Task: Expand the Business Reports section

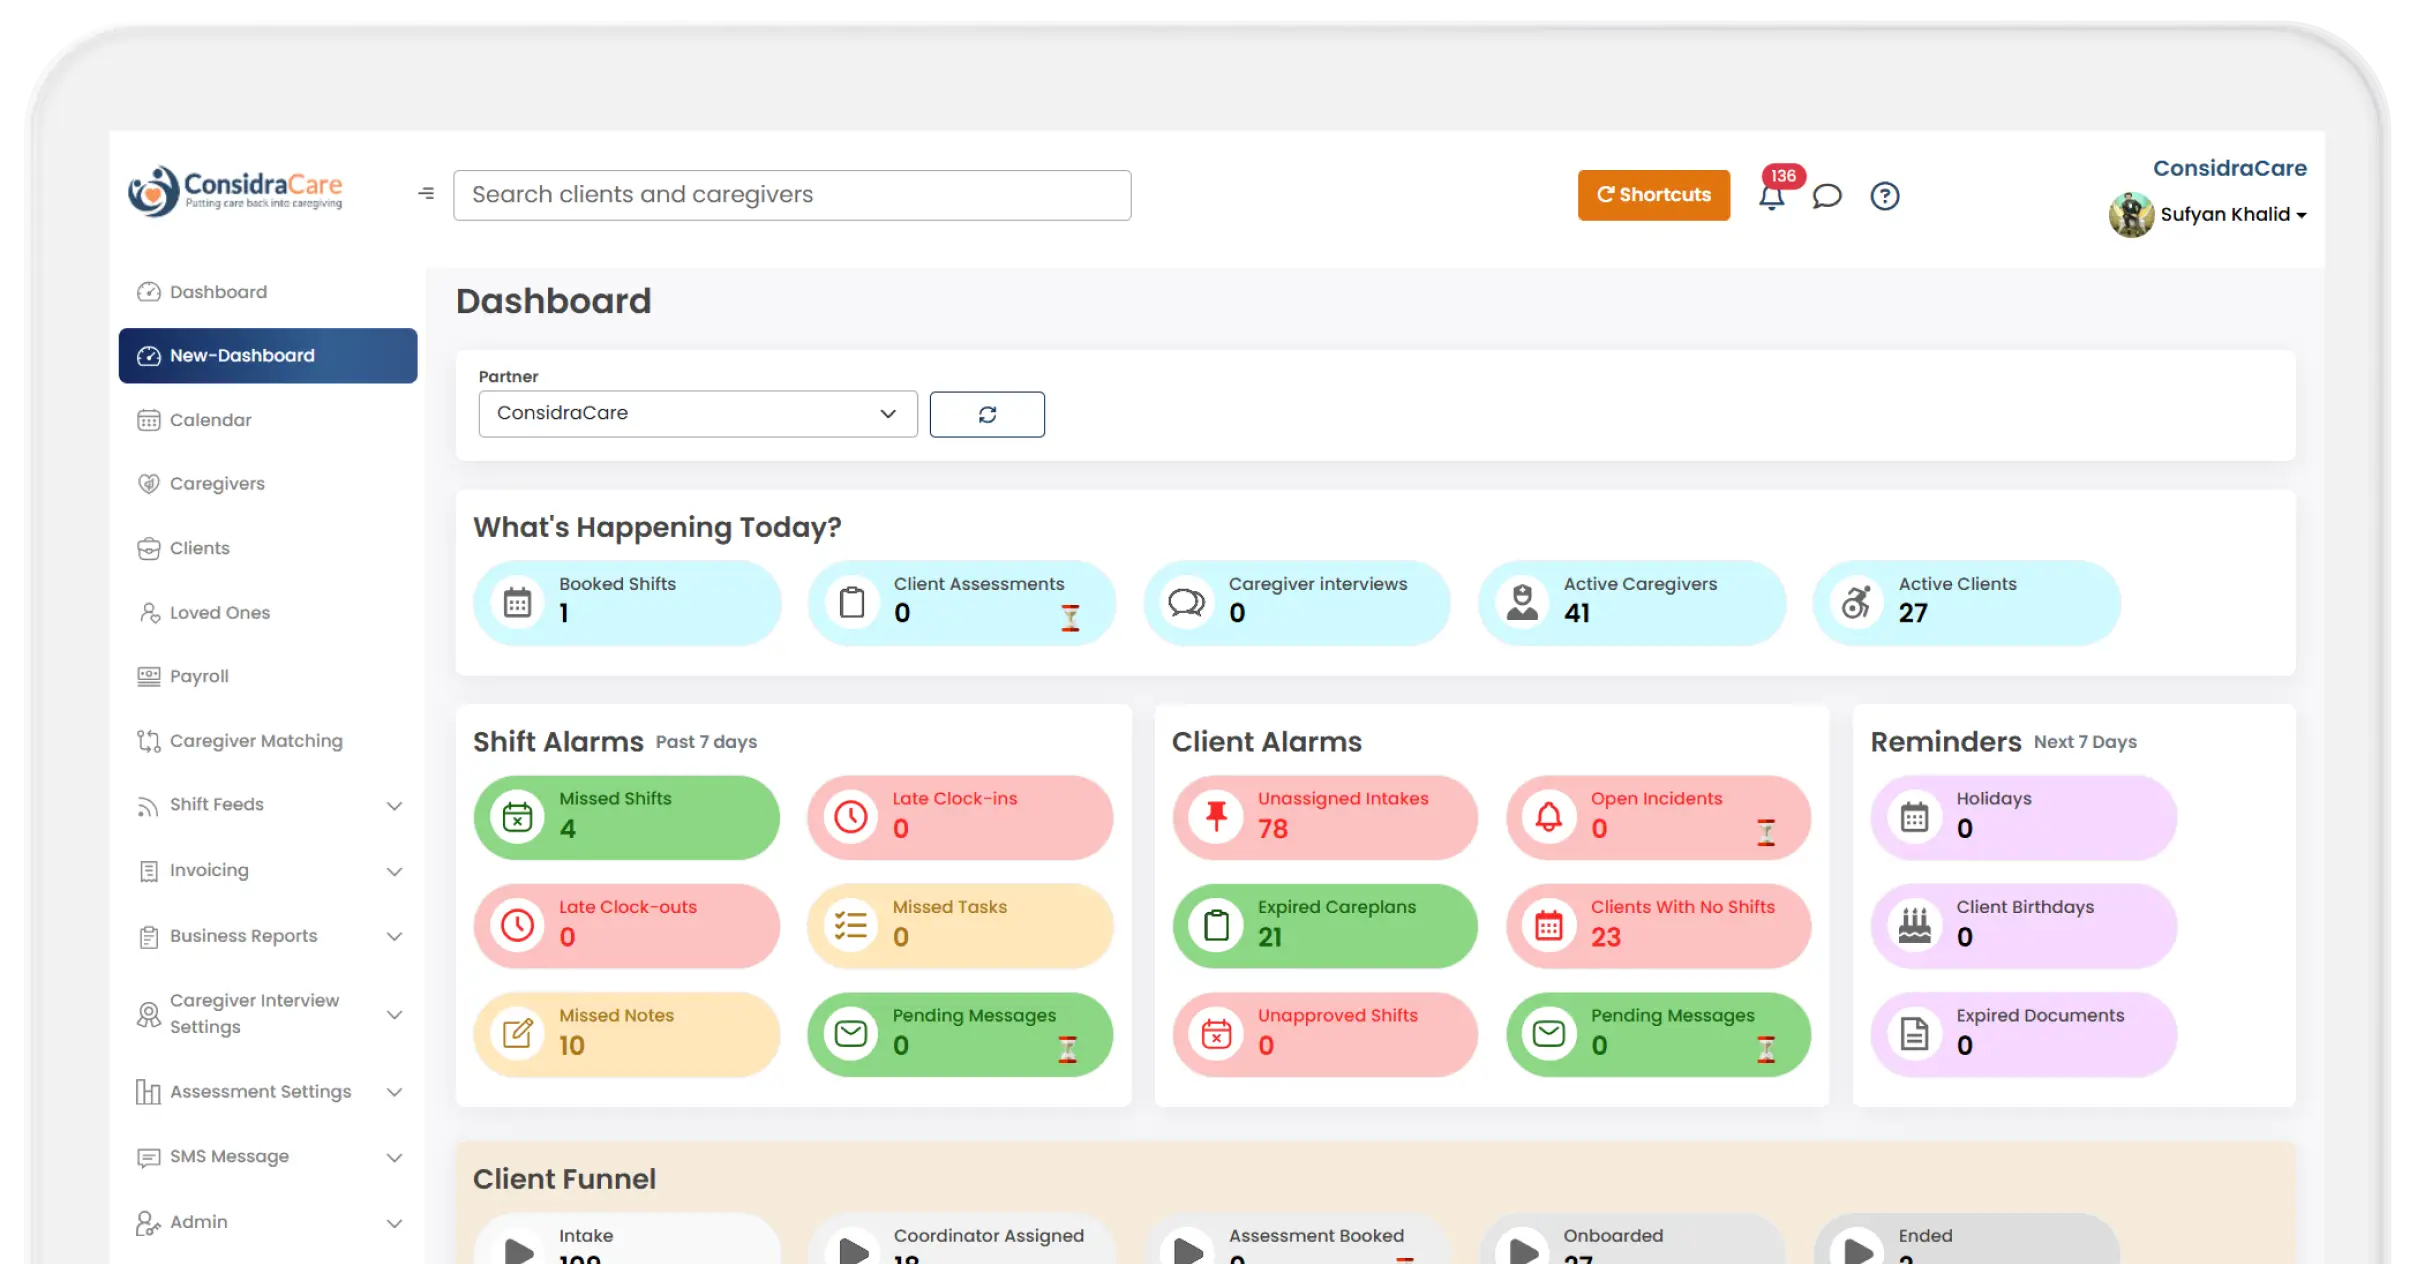Action: 394,936
